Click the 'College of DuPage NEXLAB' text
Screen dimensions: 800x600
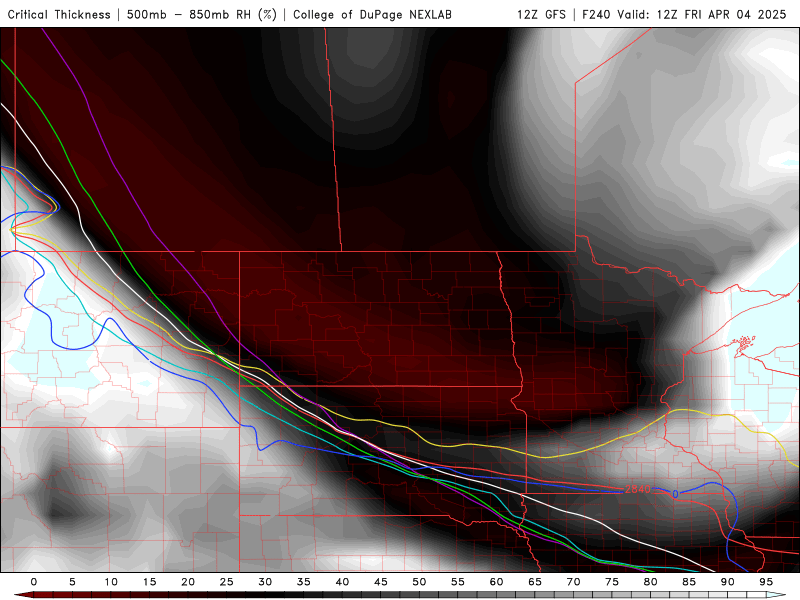pyautogui.click(x=372, y=15)
